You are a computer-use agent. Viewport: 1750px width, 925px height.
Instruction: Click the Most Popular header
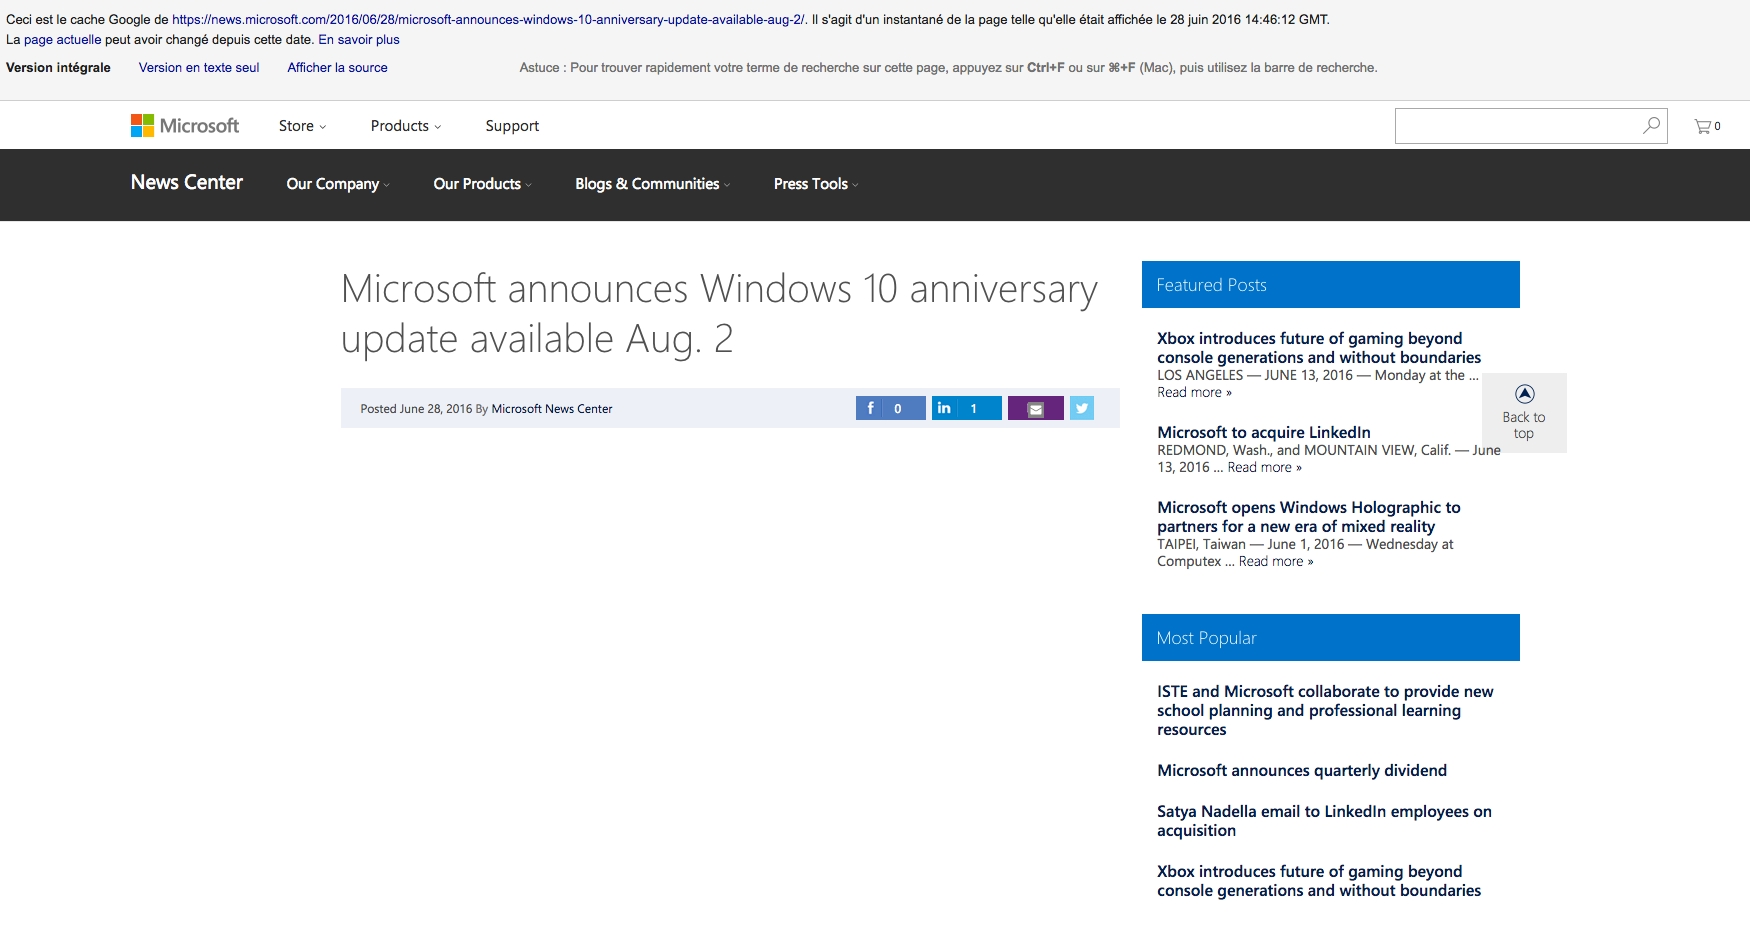(1331, 638)
